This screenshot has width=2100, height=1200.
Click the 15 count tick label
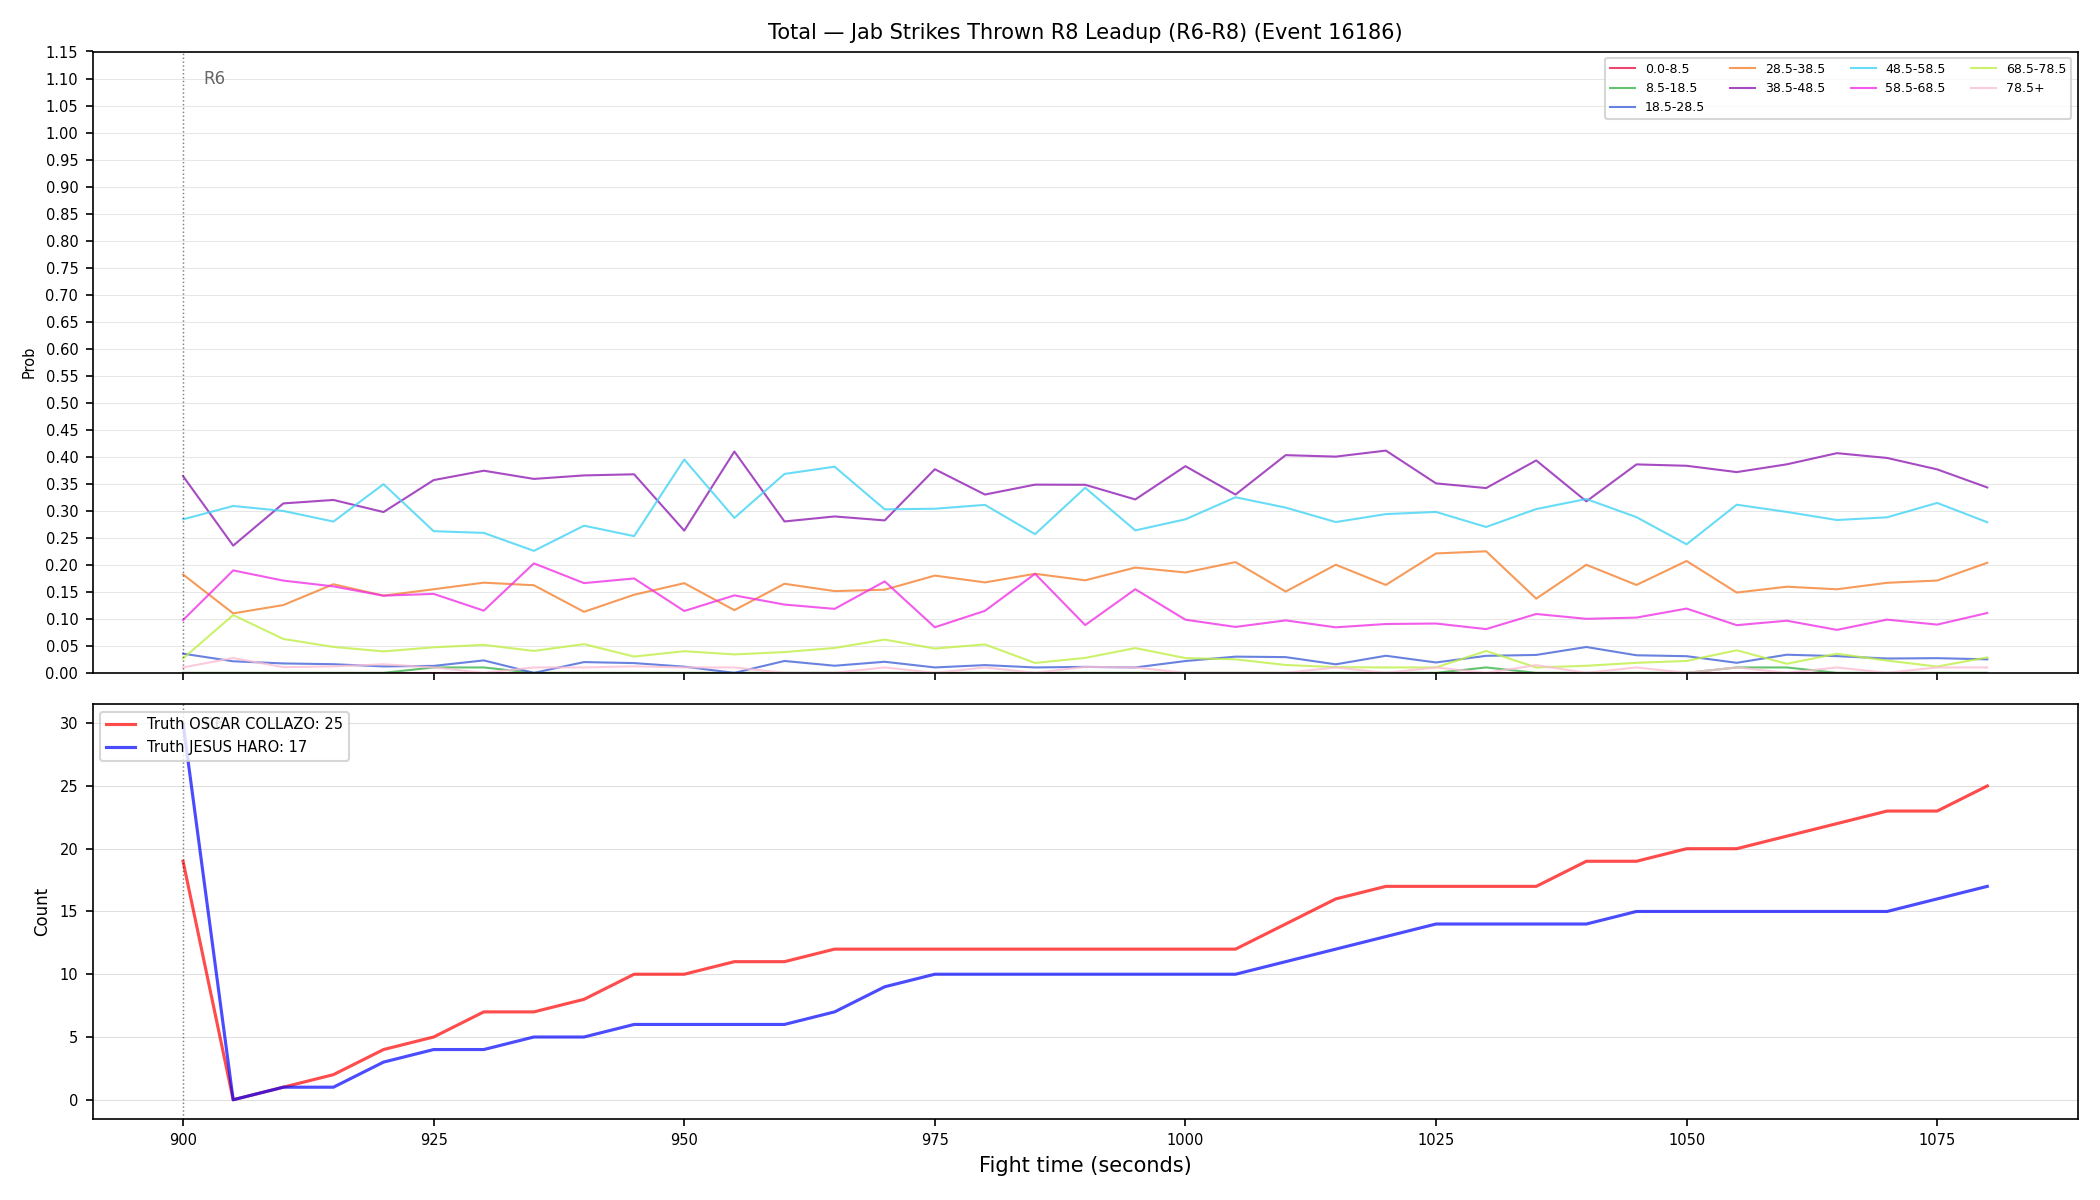(x=69, y=912)
